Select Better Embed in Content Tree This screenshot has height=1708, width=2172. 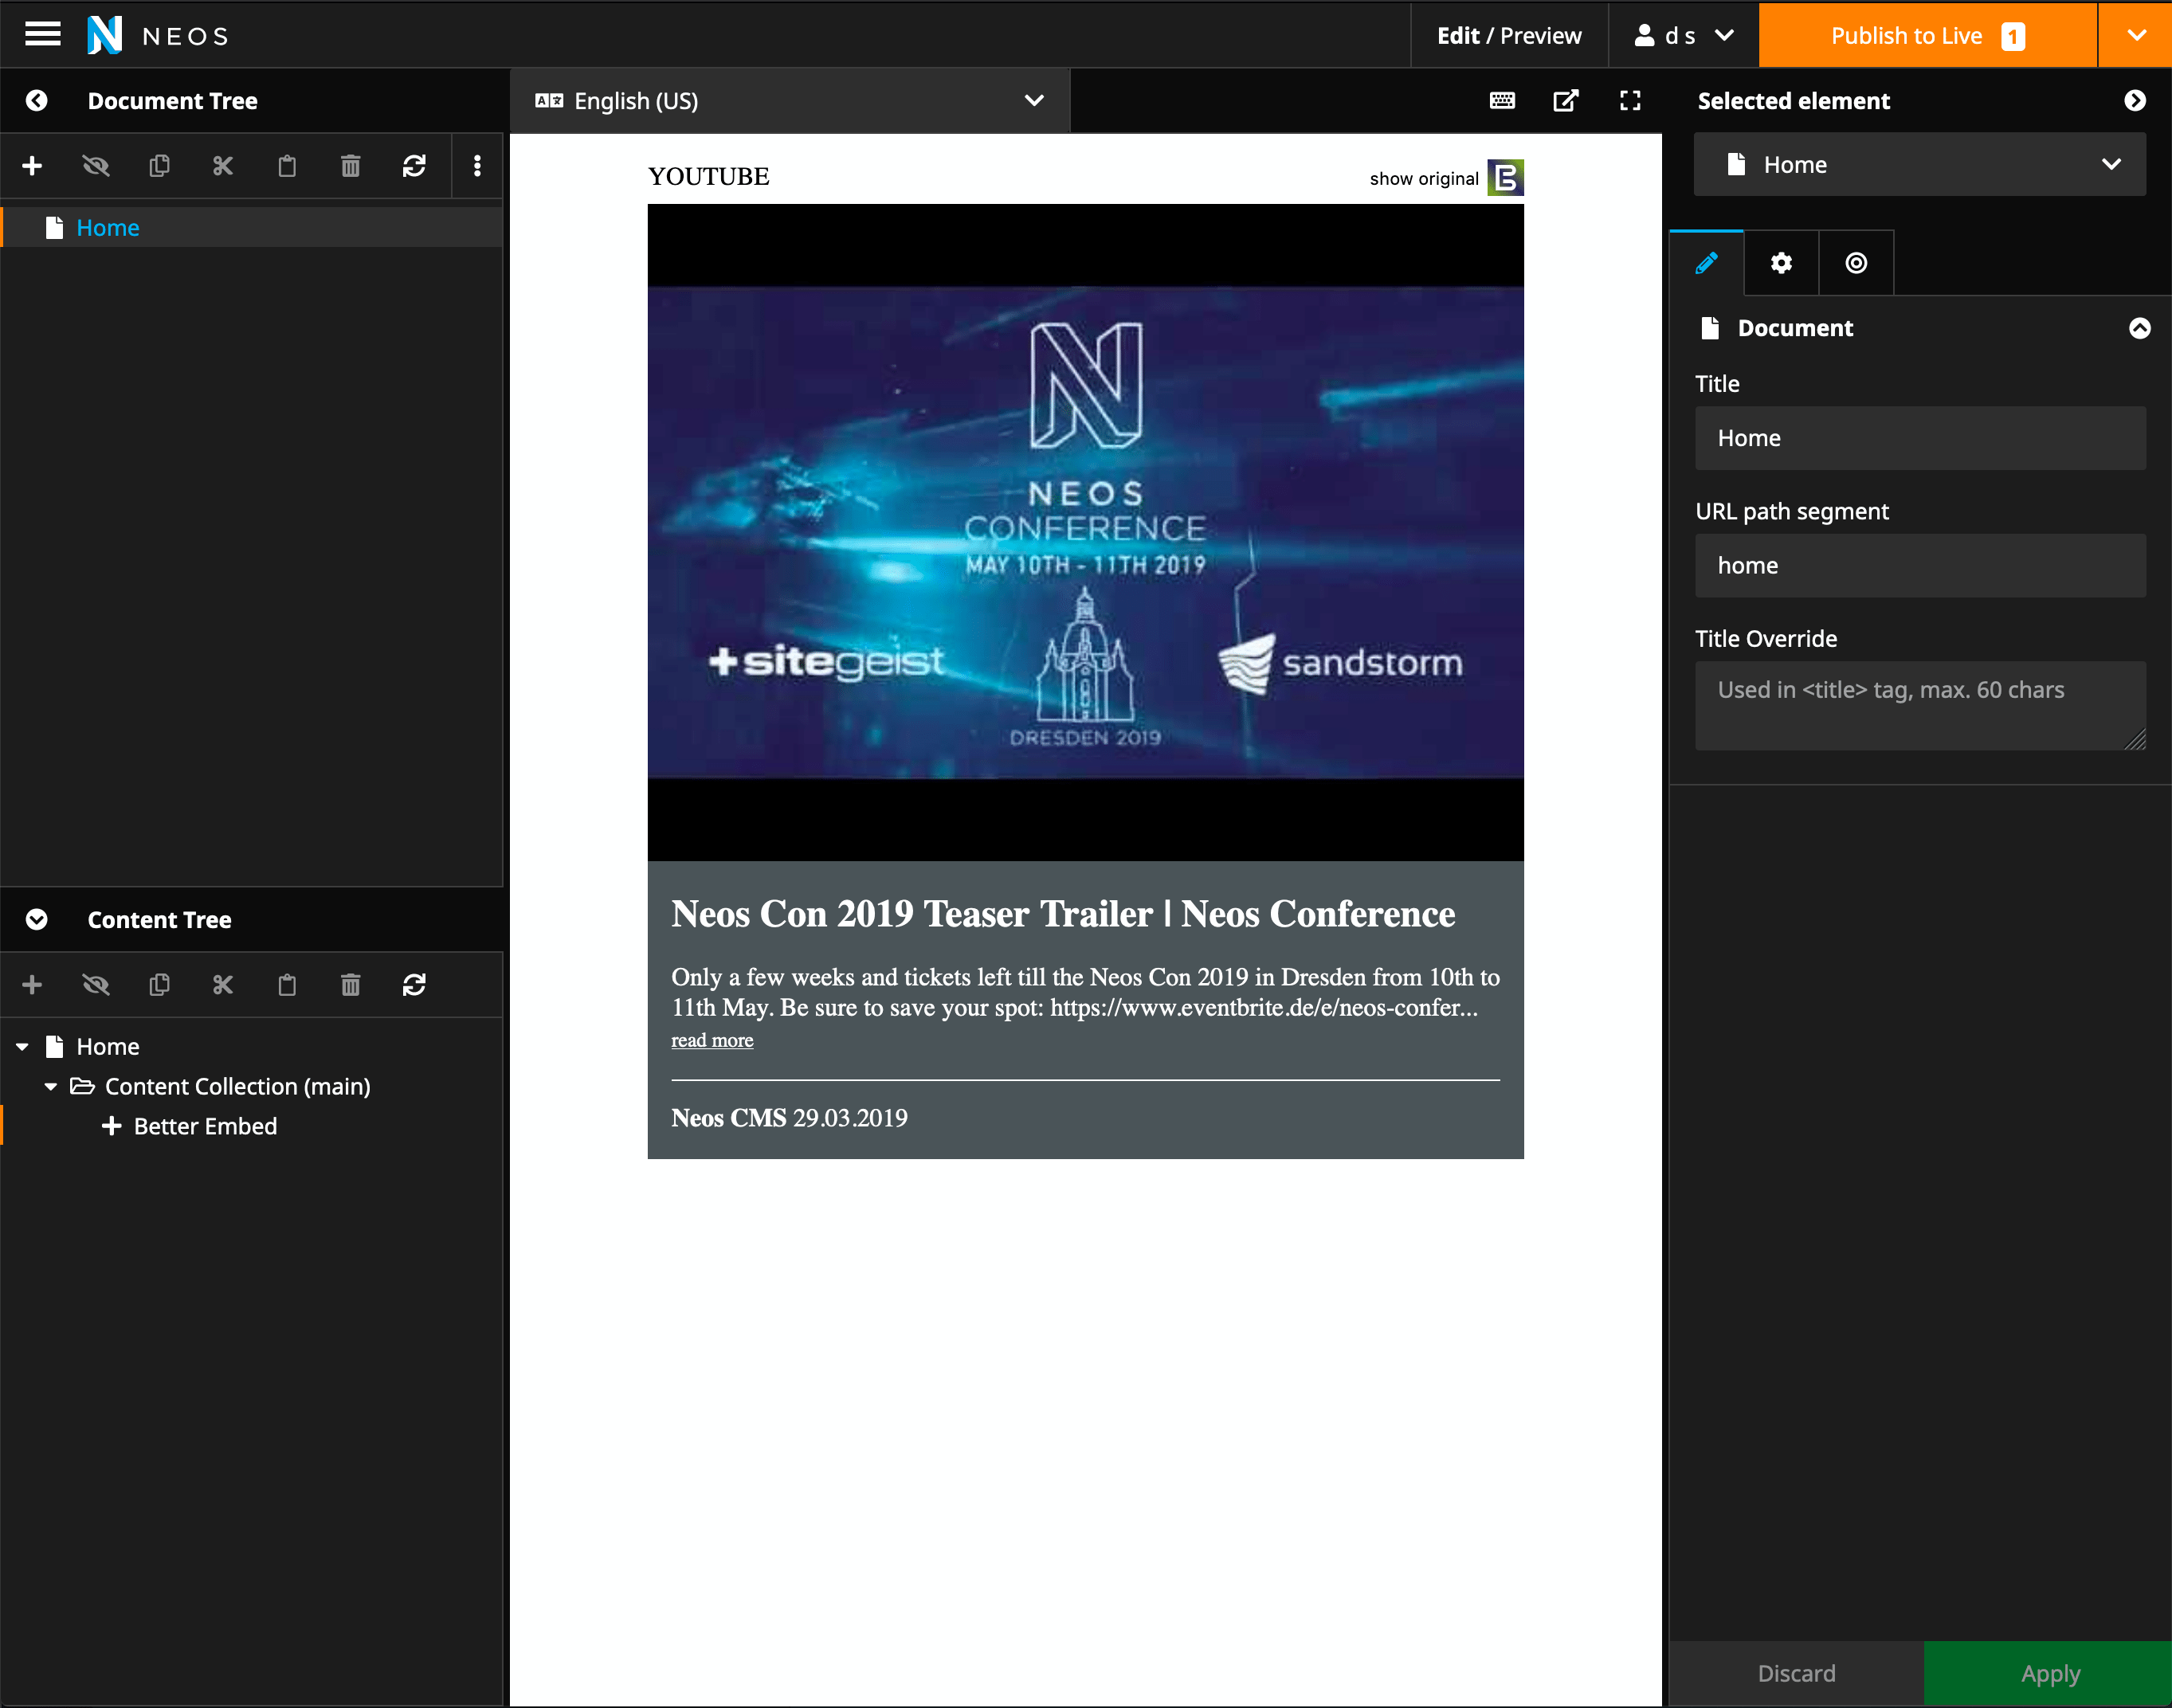coord(205,1127)
